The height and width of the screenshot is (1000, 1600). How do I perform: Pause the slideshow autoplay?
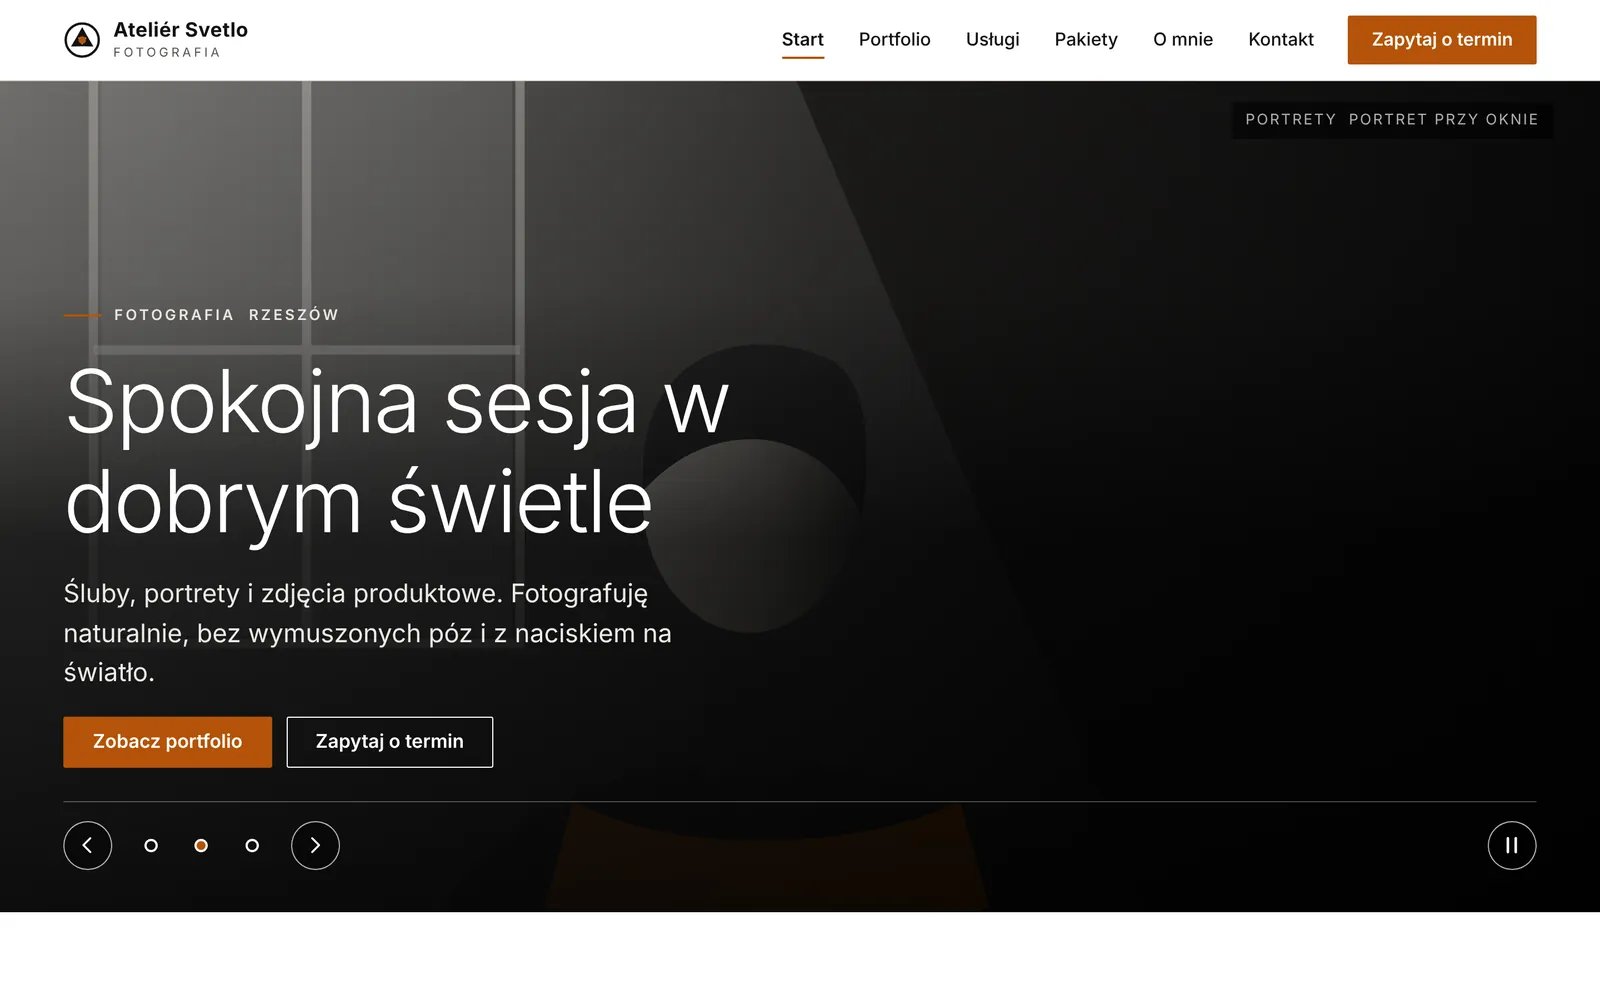point(1512,846)
